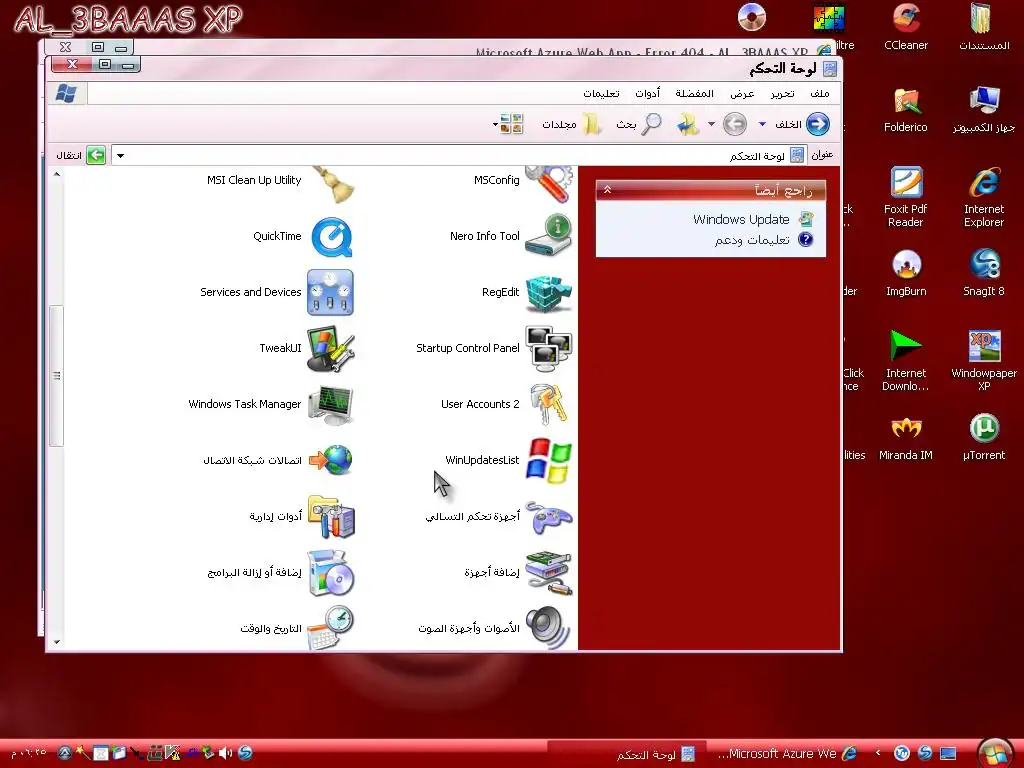This screenshot has height=768, width=1024.
Task: Launch the Nero Info Tool icon
Action: (x=549, y=236)
